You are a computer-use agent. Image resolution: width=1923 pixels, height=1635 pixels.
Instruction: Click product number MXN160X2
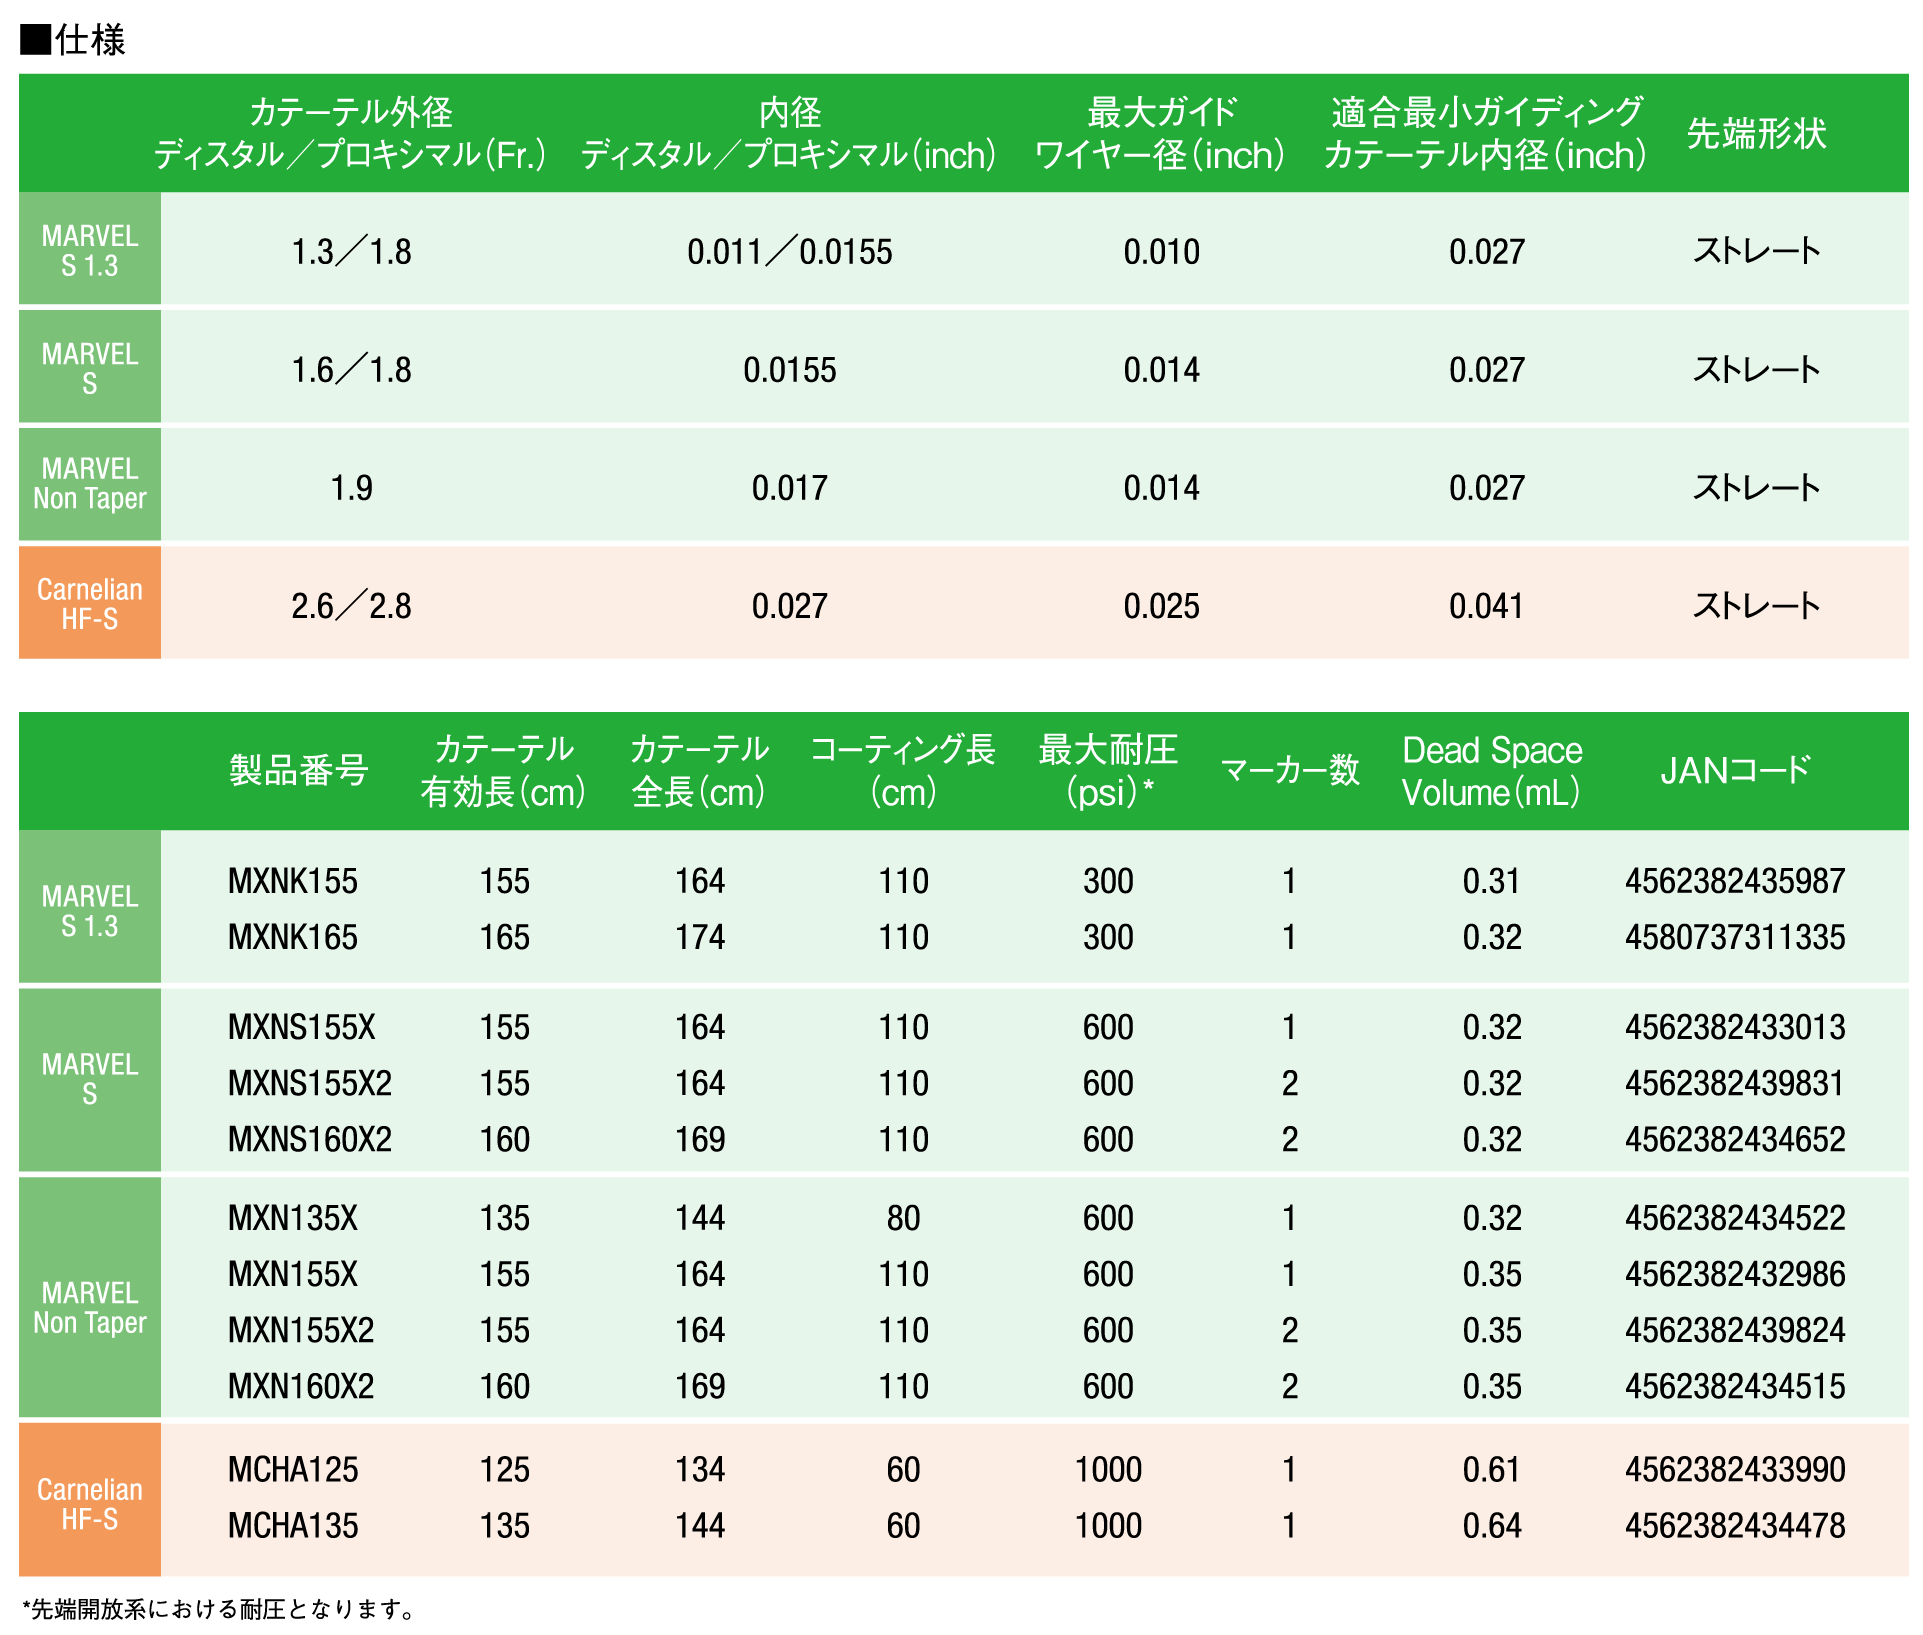[x=300, y=1386]
